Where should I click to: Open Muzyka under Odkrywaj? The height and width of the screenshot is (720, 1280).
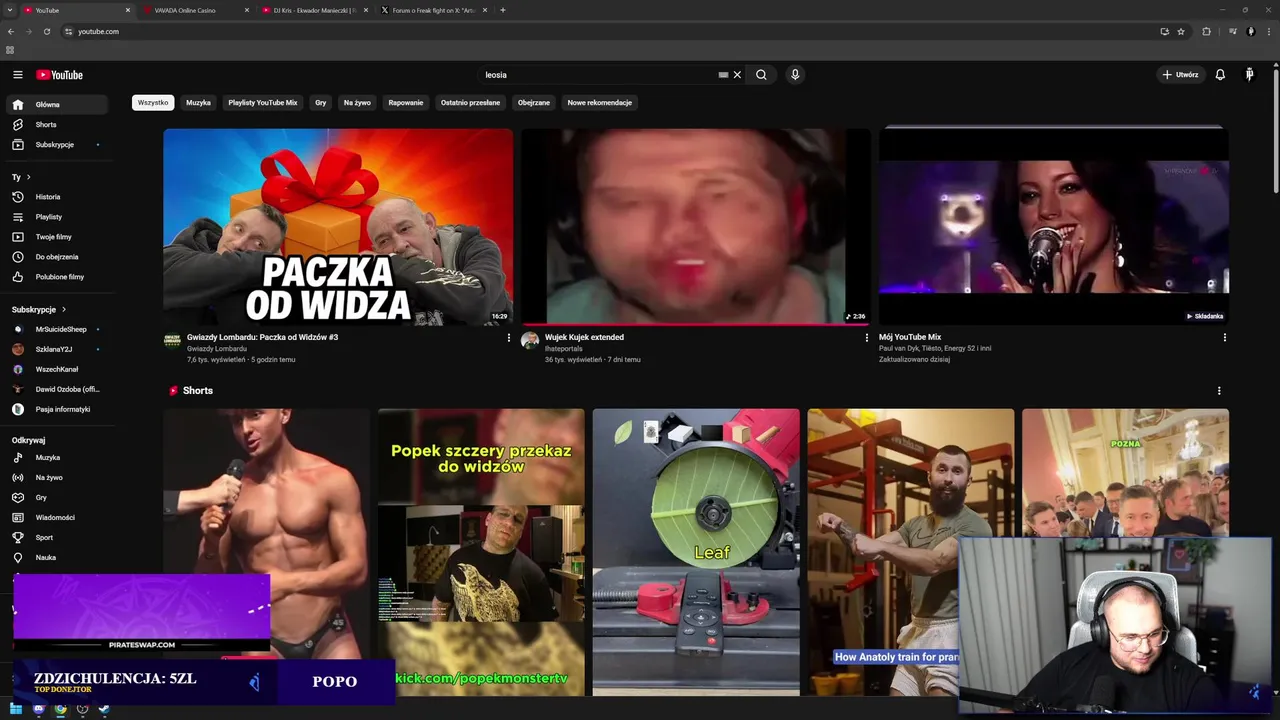pos(57,458)
